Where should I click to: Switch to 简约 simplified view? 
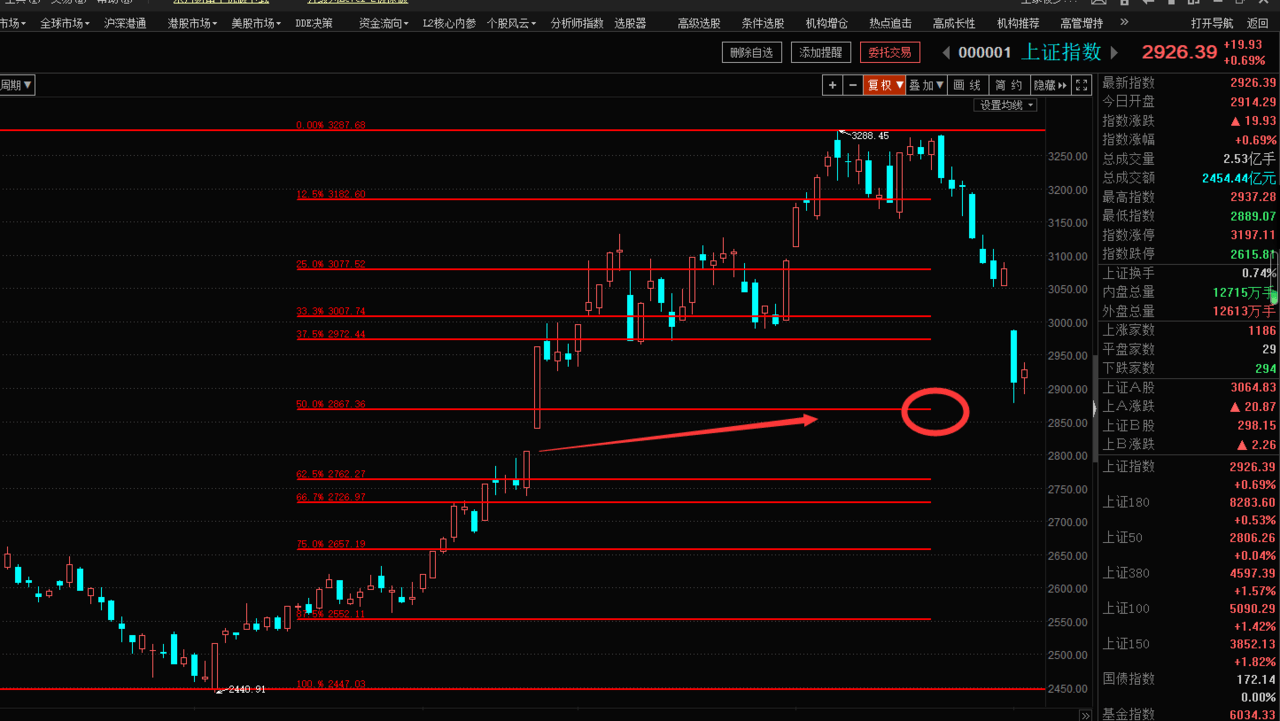(1009, 86)
